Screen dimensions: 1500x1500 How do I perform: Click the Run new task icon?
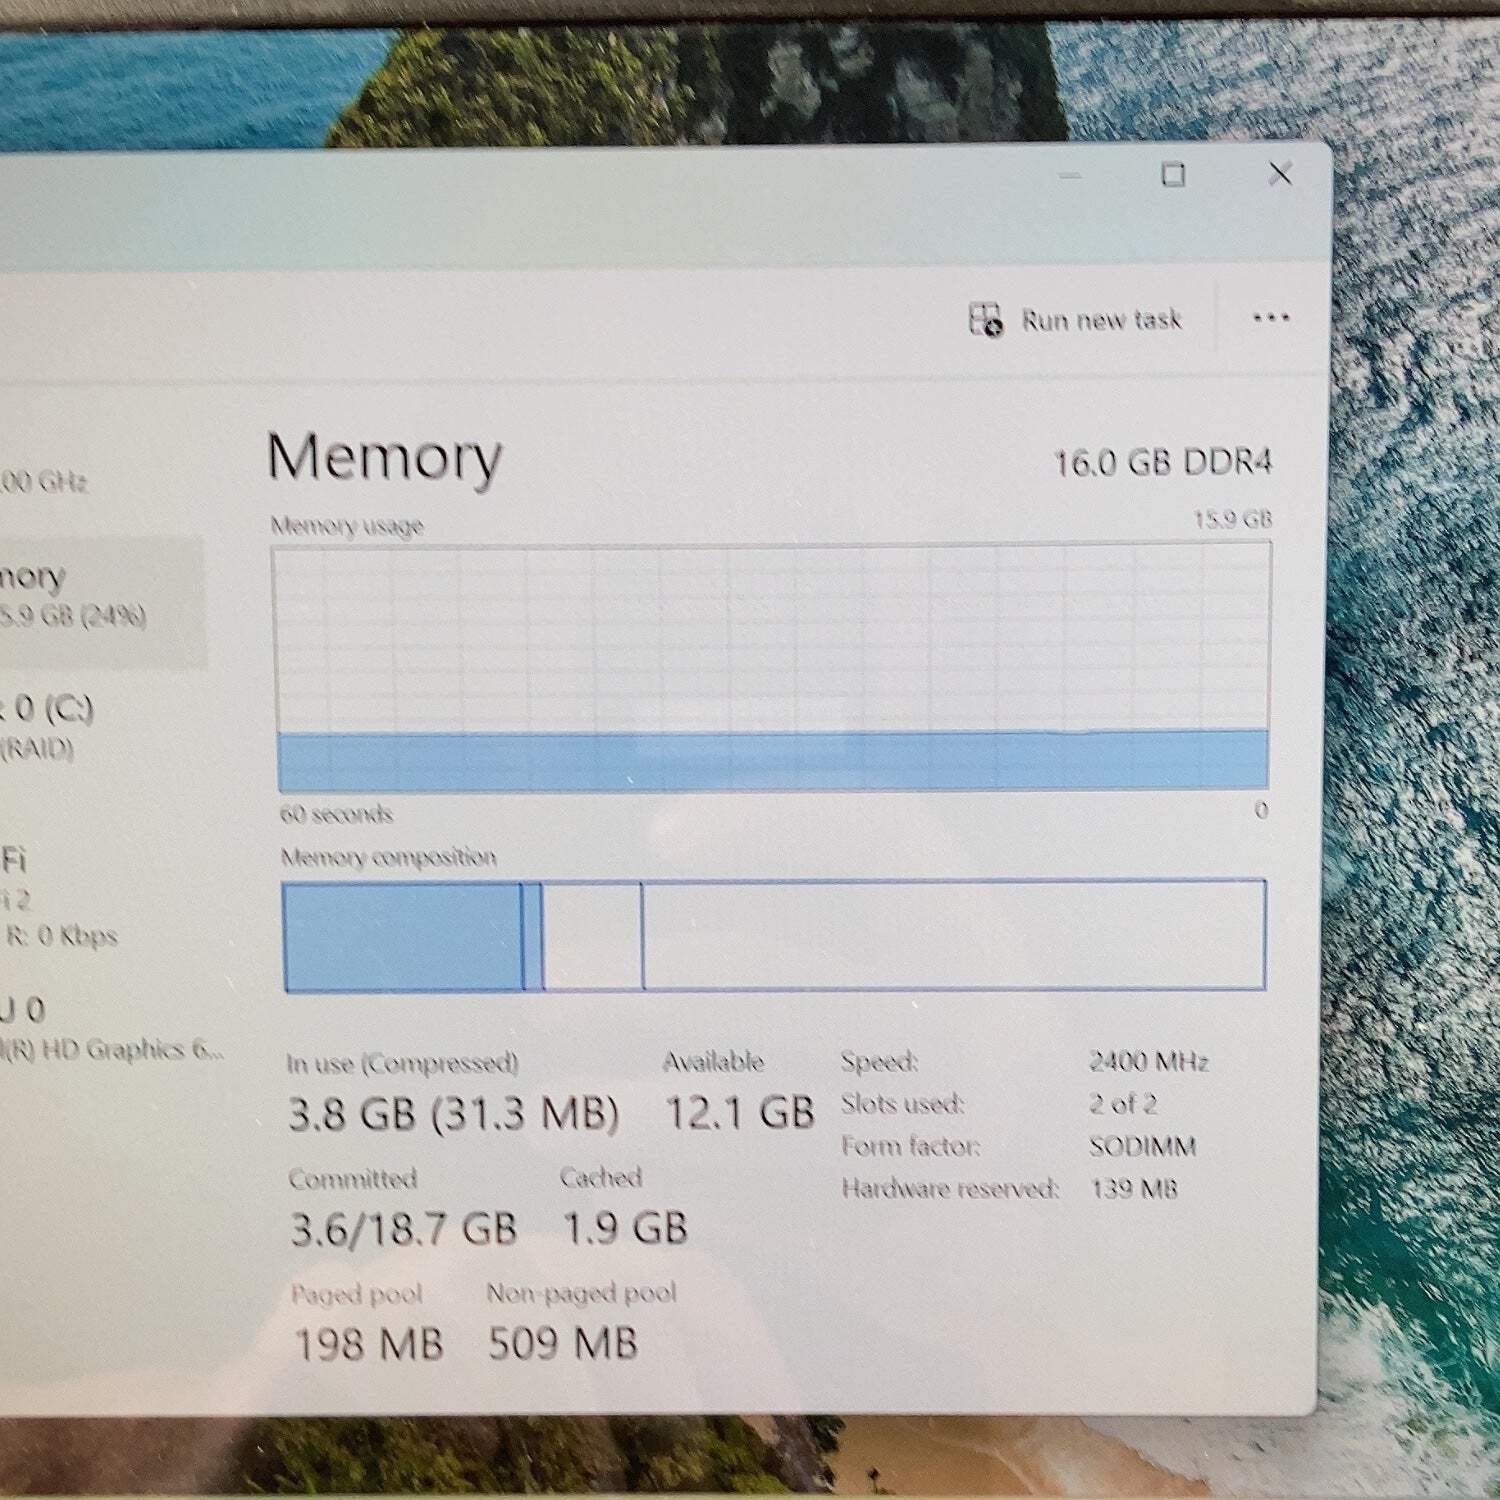pyautogui.click(x=985, y=320)
